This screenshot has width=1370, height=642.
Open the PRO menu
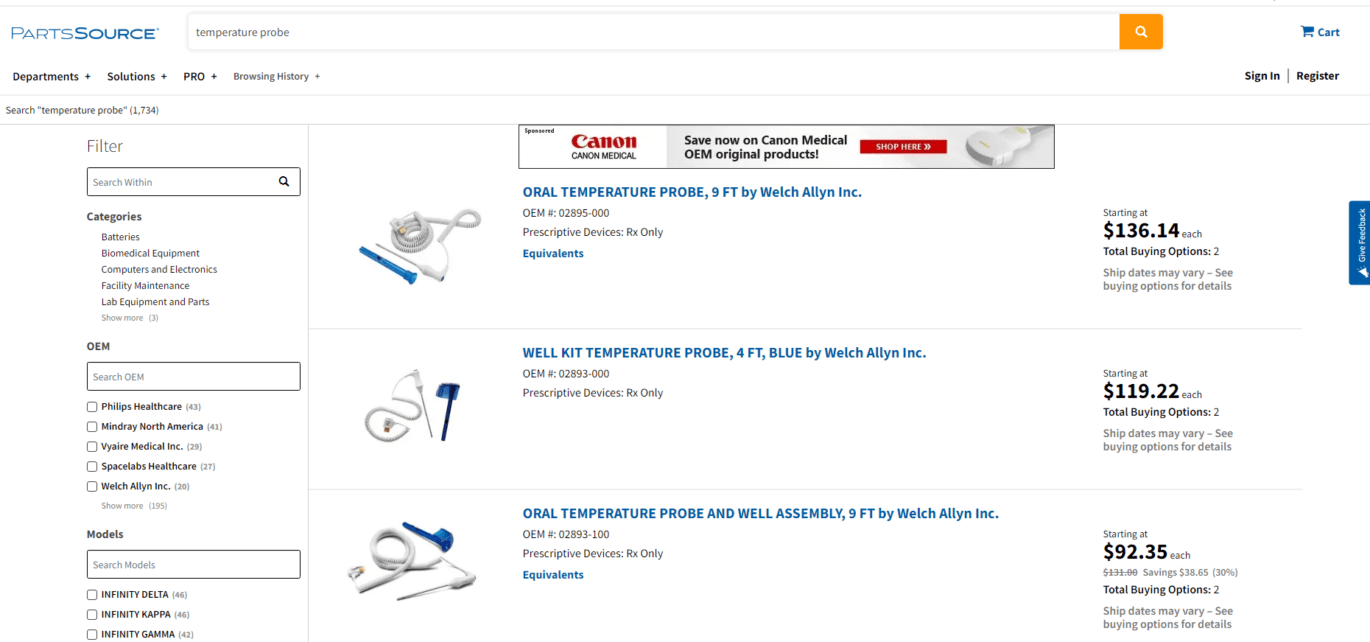[200, 77]
